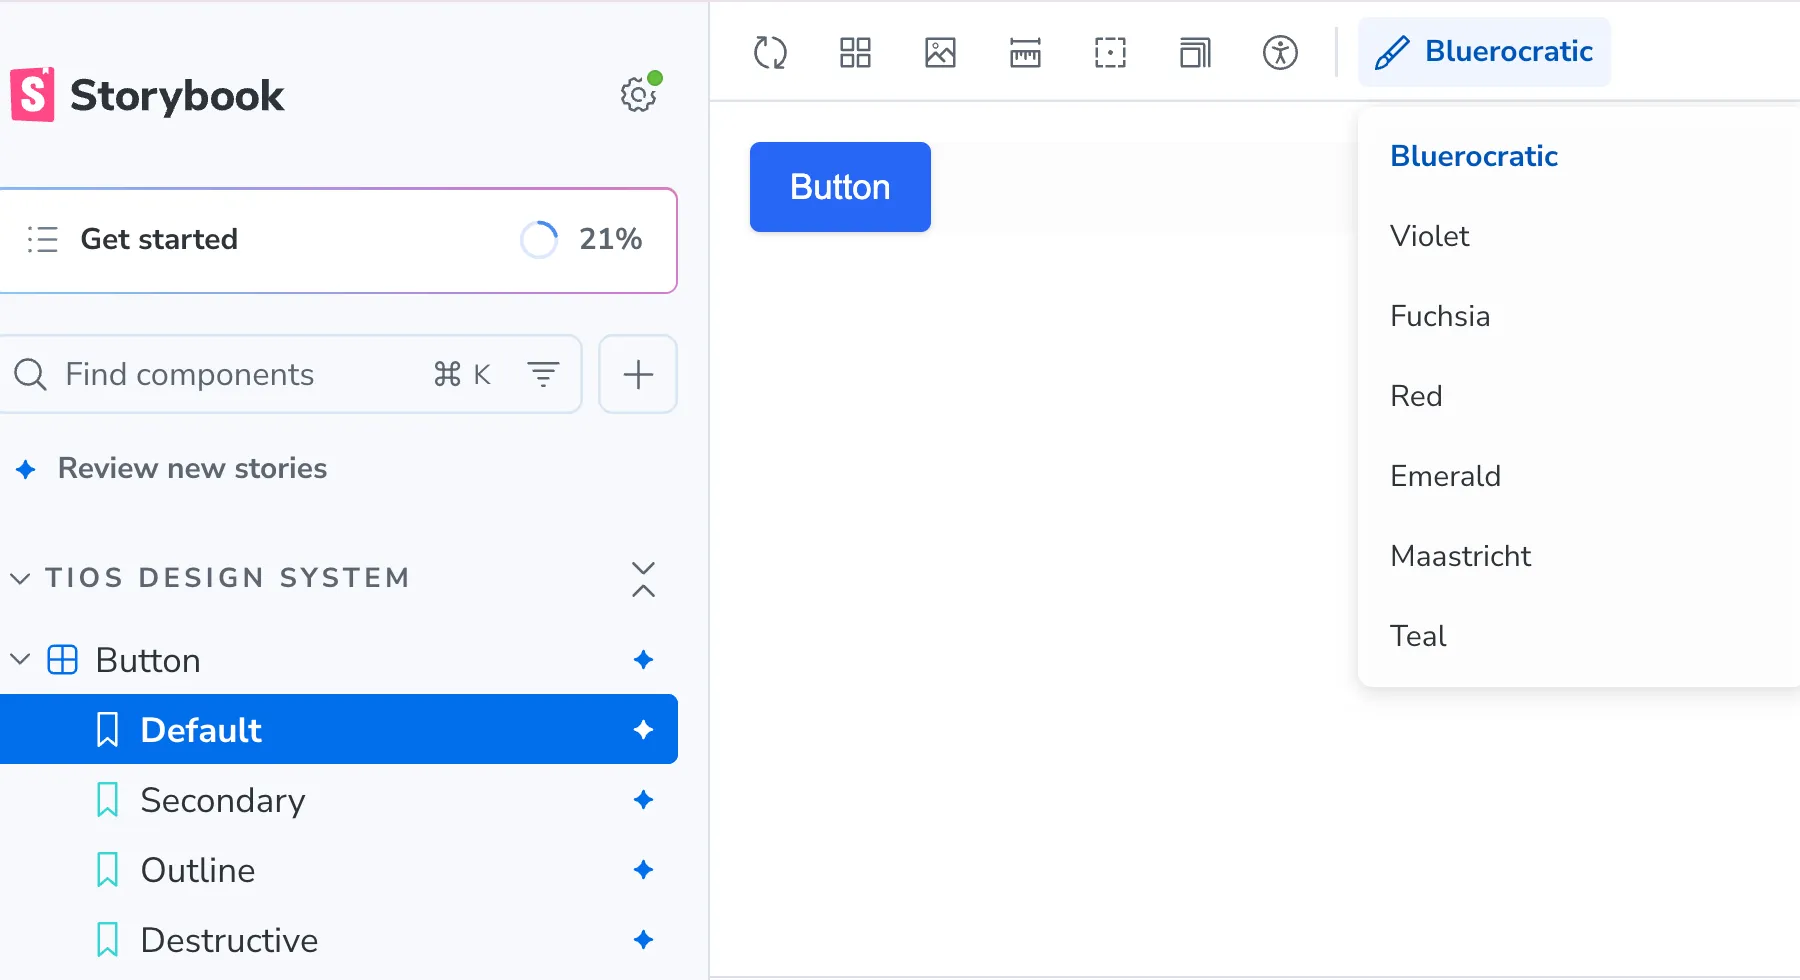Click sparkle icon by Review new stories
Viewport: 1800px width, 980px height.
click(x=26, y=469)
